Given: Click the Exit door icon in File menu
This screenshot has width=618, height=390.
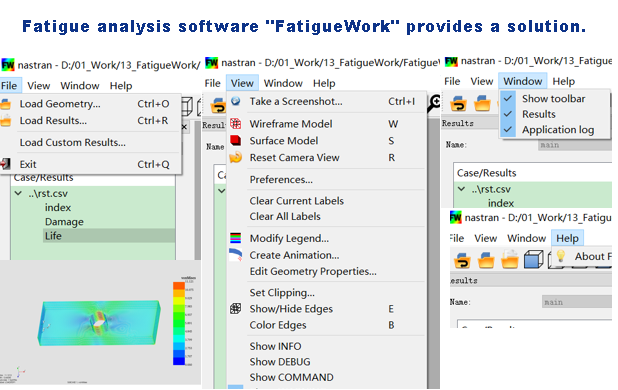Looking at the screenshot, I should [x=5, y=164].
